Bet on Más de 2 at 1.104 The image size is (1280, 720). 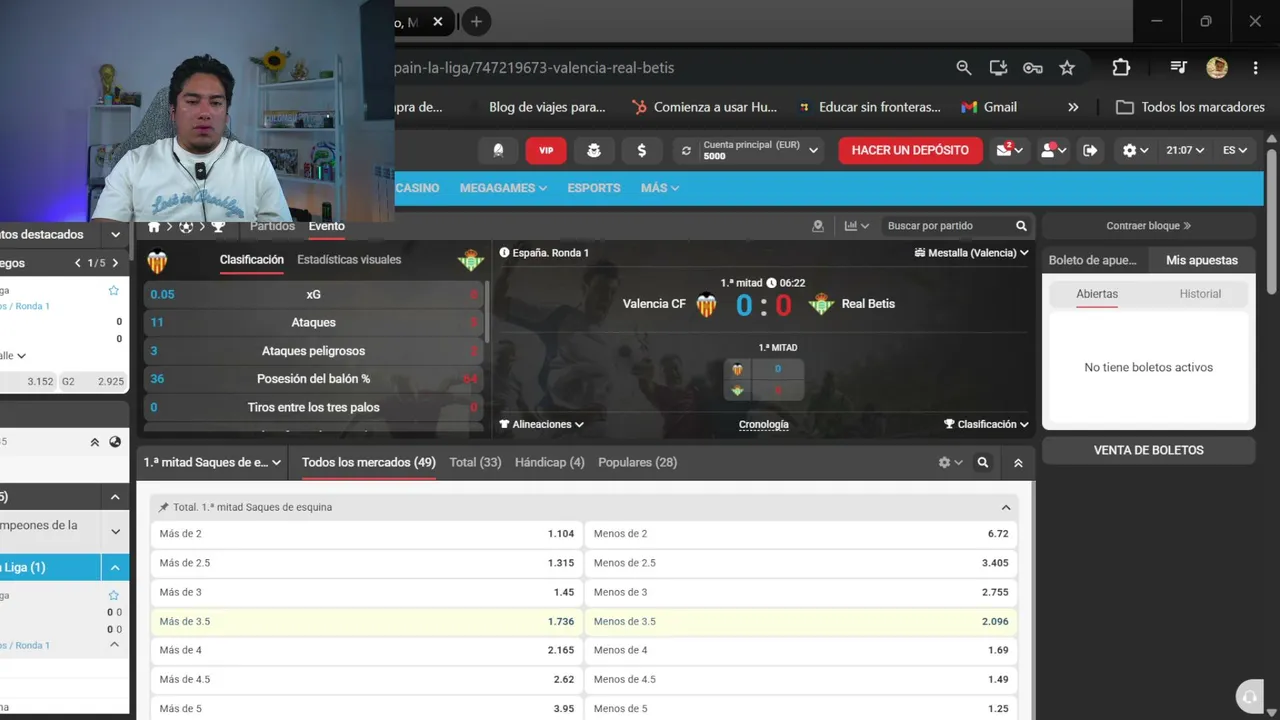click(367, 534)
